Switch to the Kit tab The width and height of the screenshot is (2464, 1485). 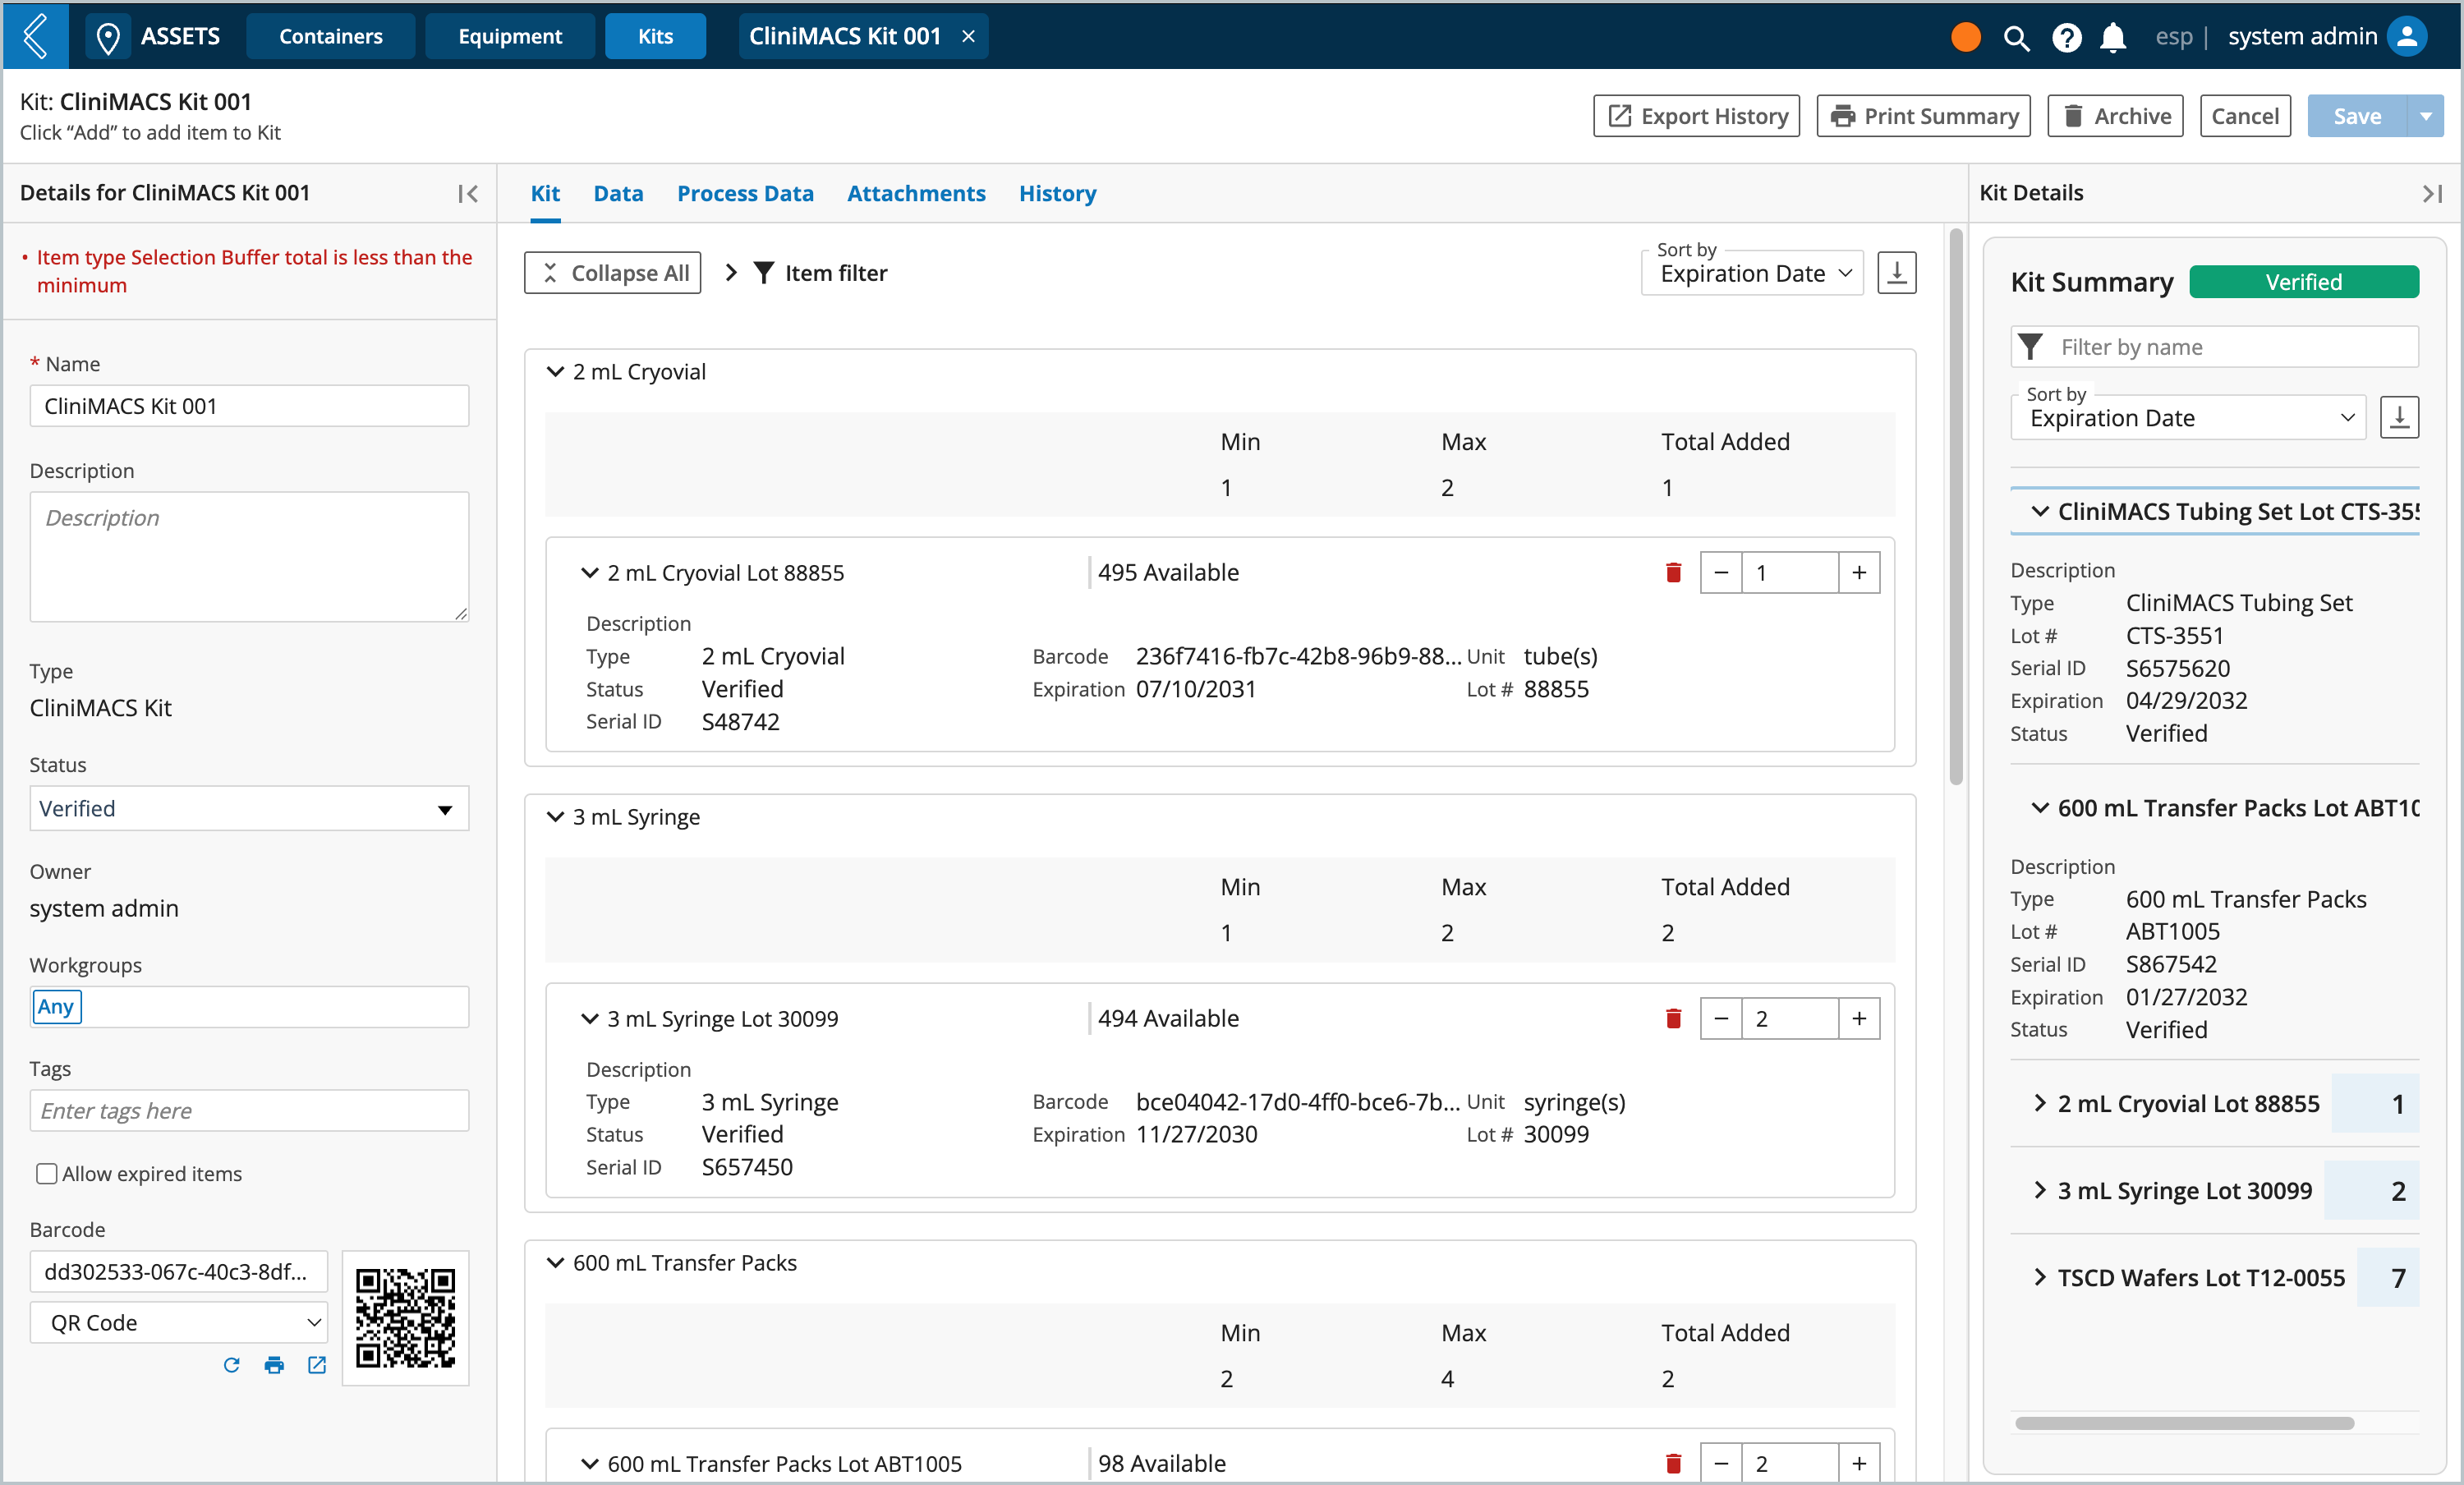(545, 194)
